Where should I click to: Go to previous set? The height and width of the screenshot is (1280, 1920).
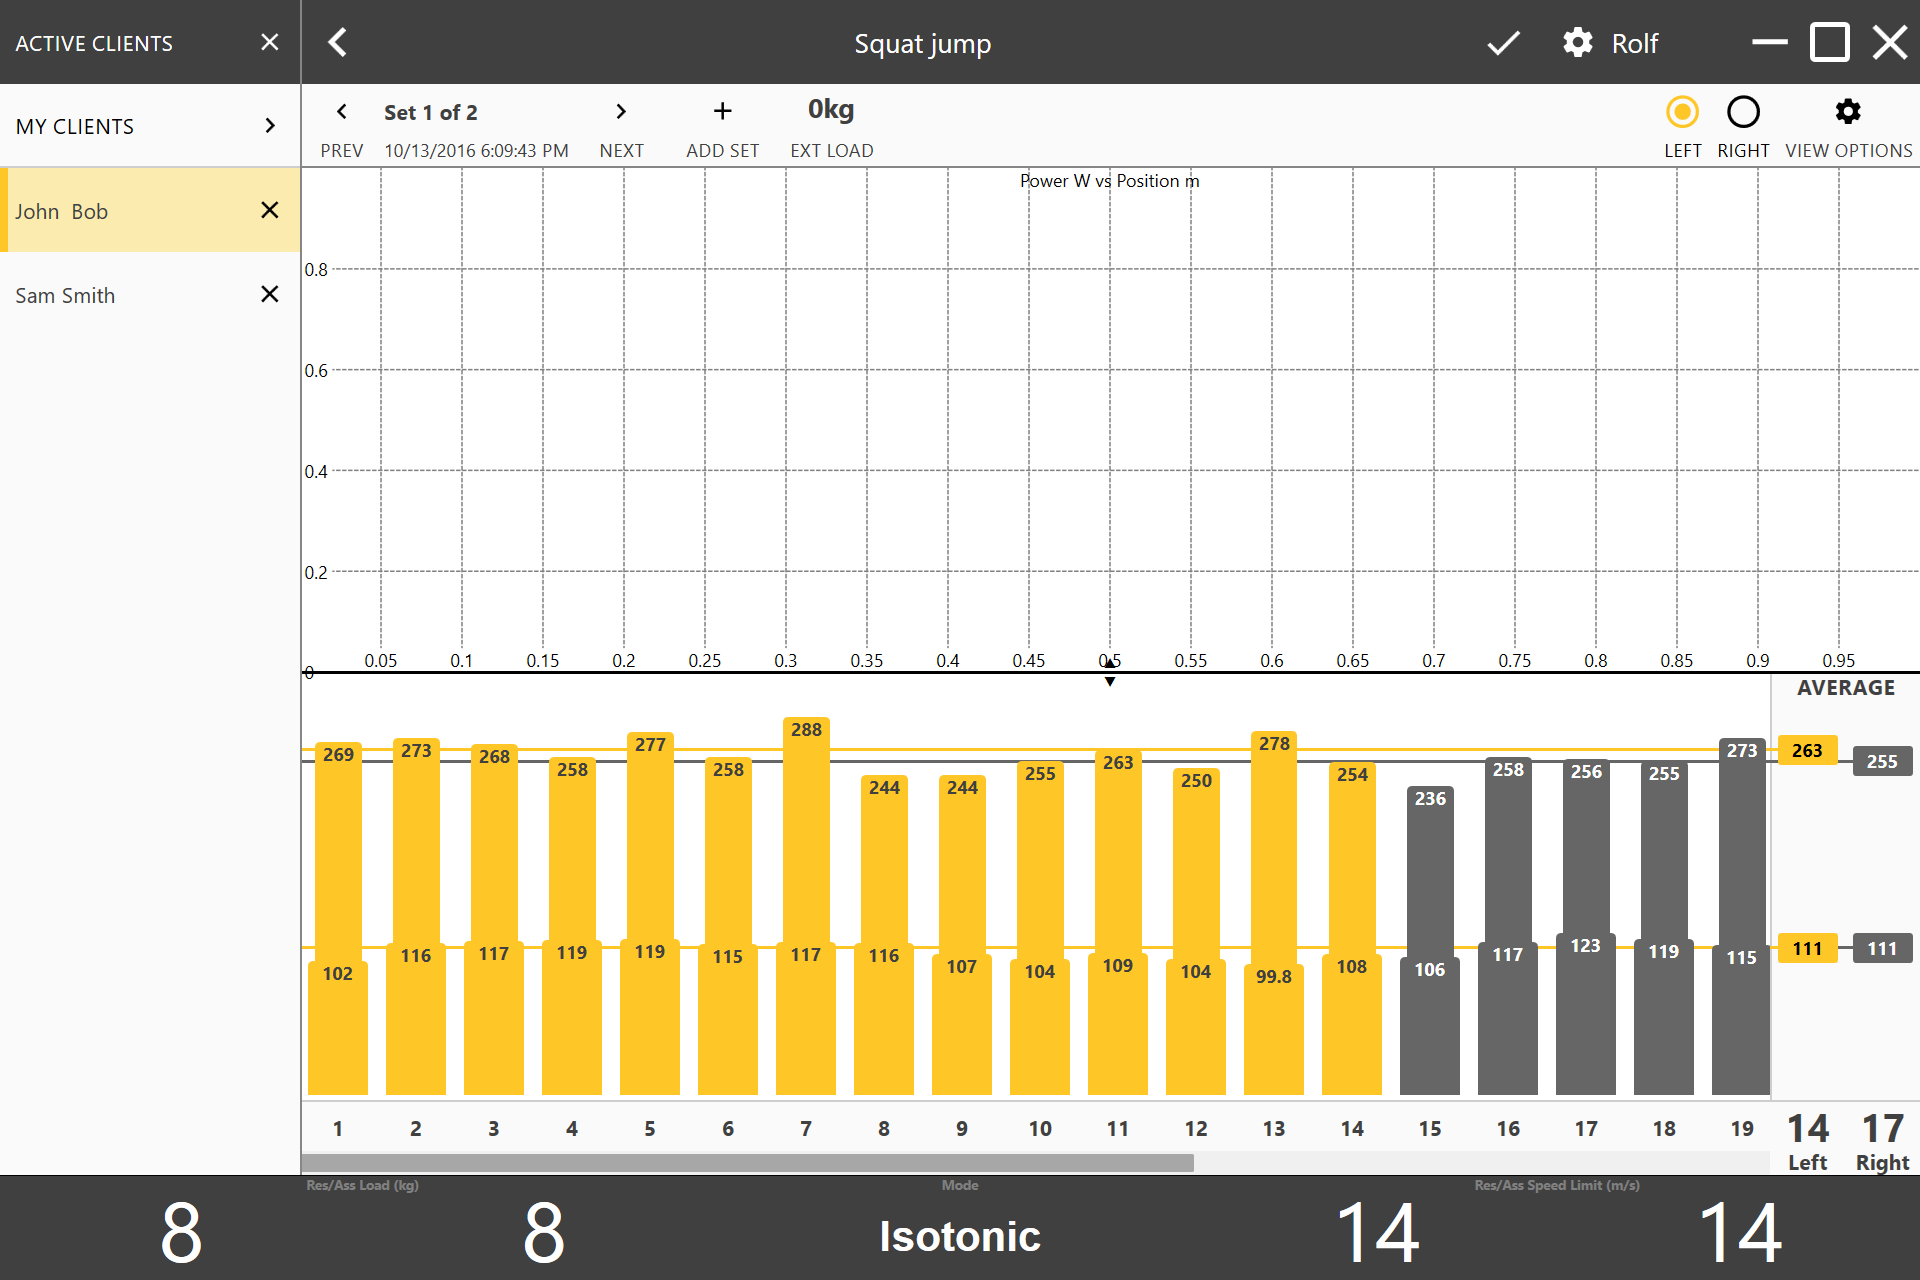click(x=342, y=127)
